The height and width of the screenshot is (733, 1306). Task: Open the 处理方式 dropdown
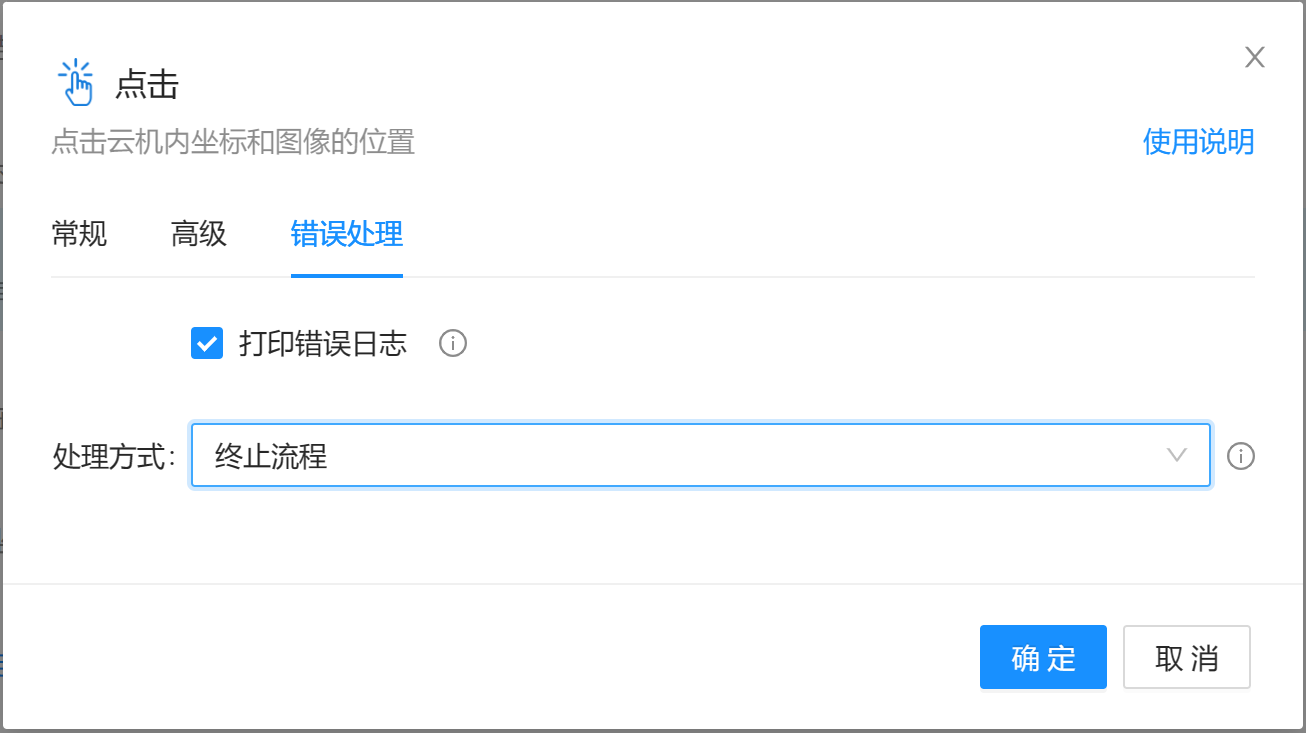click(x=700, y=456)
